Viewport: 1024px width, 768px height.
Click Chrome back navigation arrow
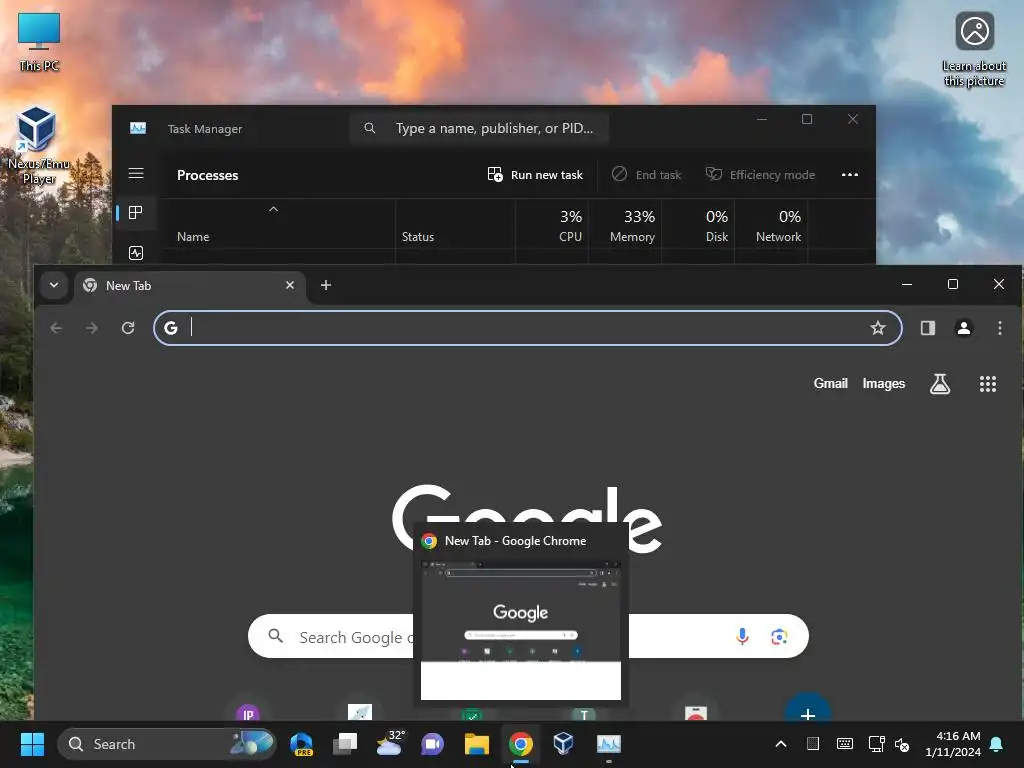56,328
